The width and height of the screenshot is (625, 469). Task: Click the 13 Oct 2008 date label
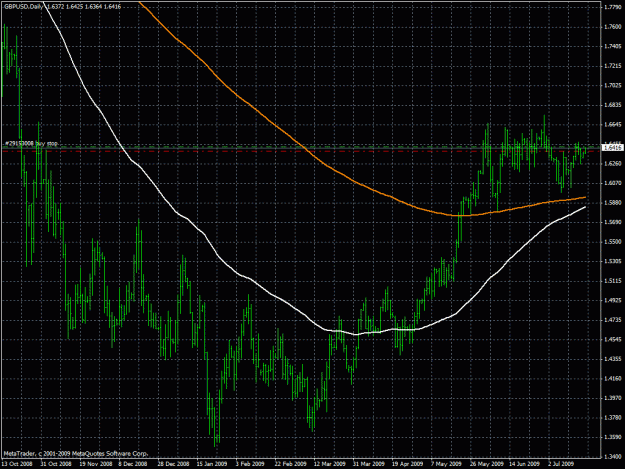pos(17,464)
